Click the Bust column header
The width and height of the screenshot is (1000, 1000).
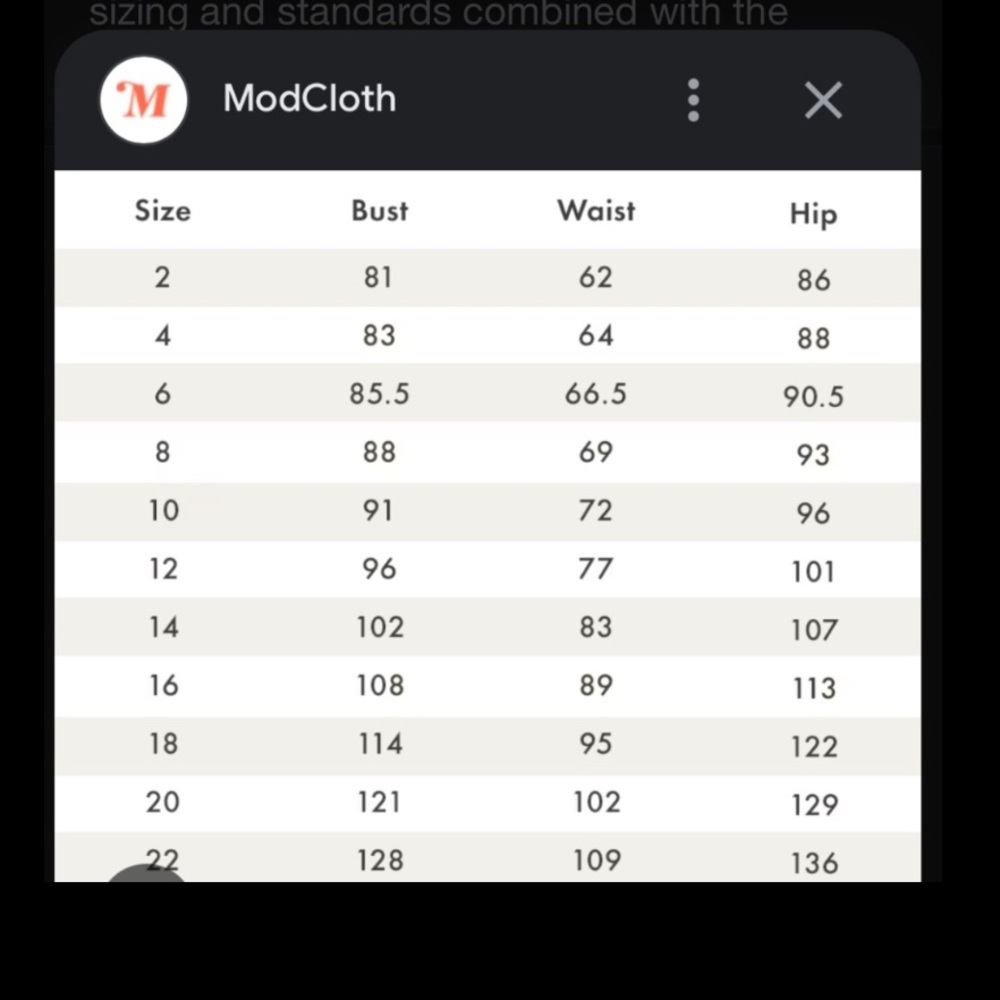coord(380,211)
